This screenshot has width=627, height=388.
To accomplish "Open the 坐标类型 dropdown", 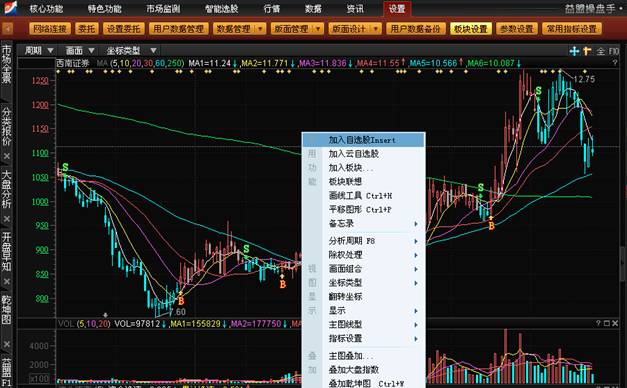I will [131, 50].
